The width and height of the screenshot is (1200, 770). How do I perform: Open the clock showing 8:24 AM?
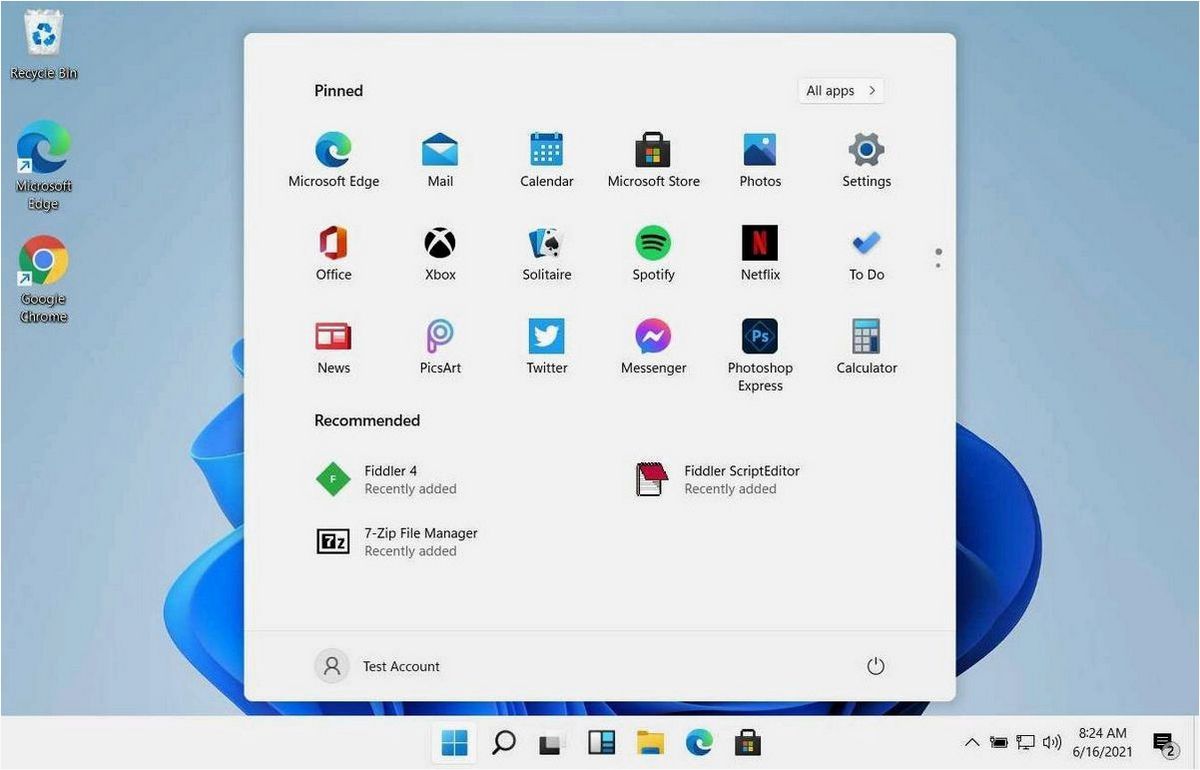pyautogui.click(x=1103, y=742)
